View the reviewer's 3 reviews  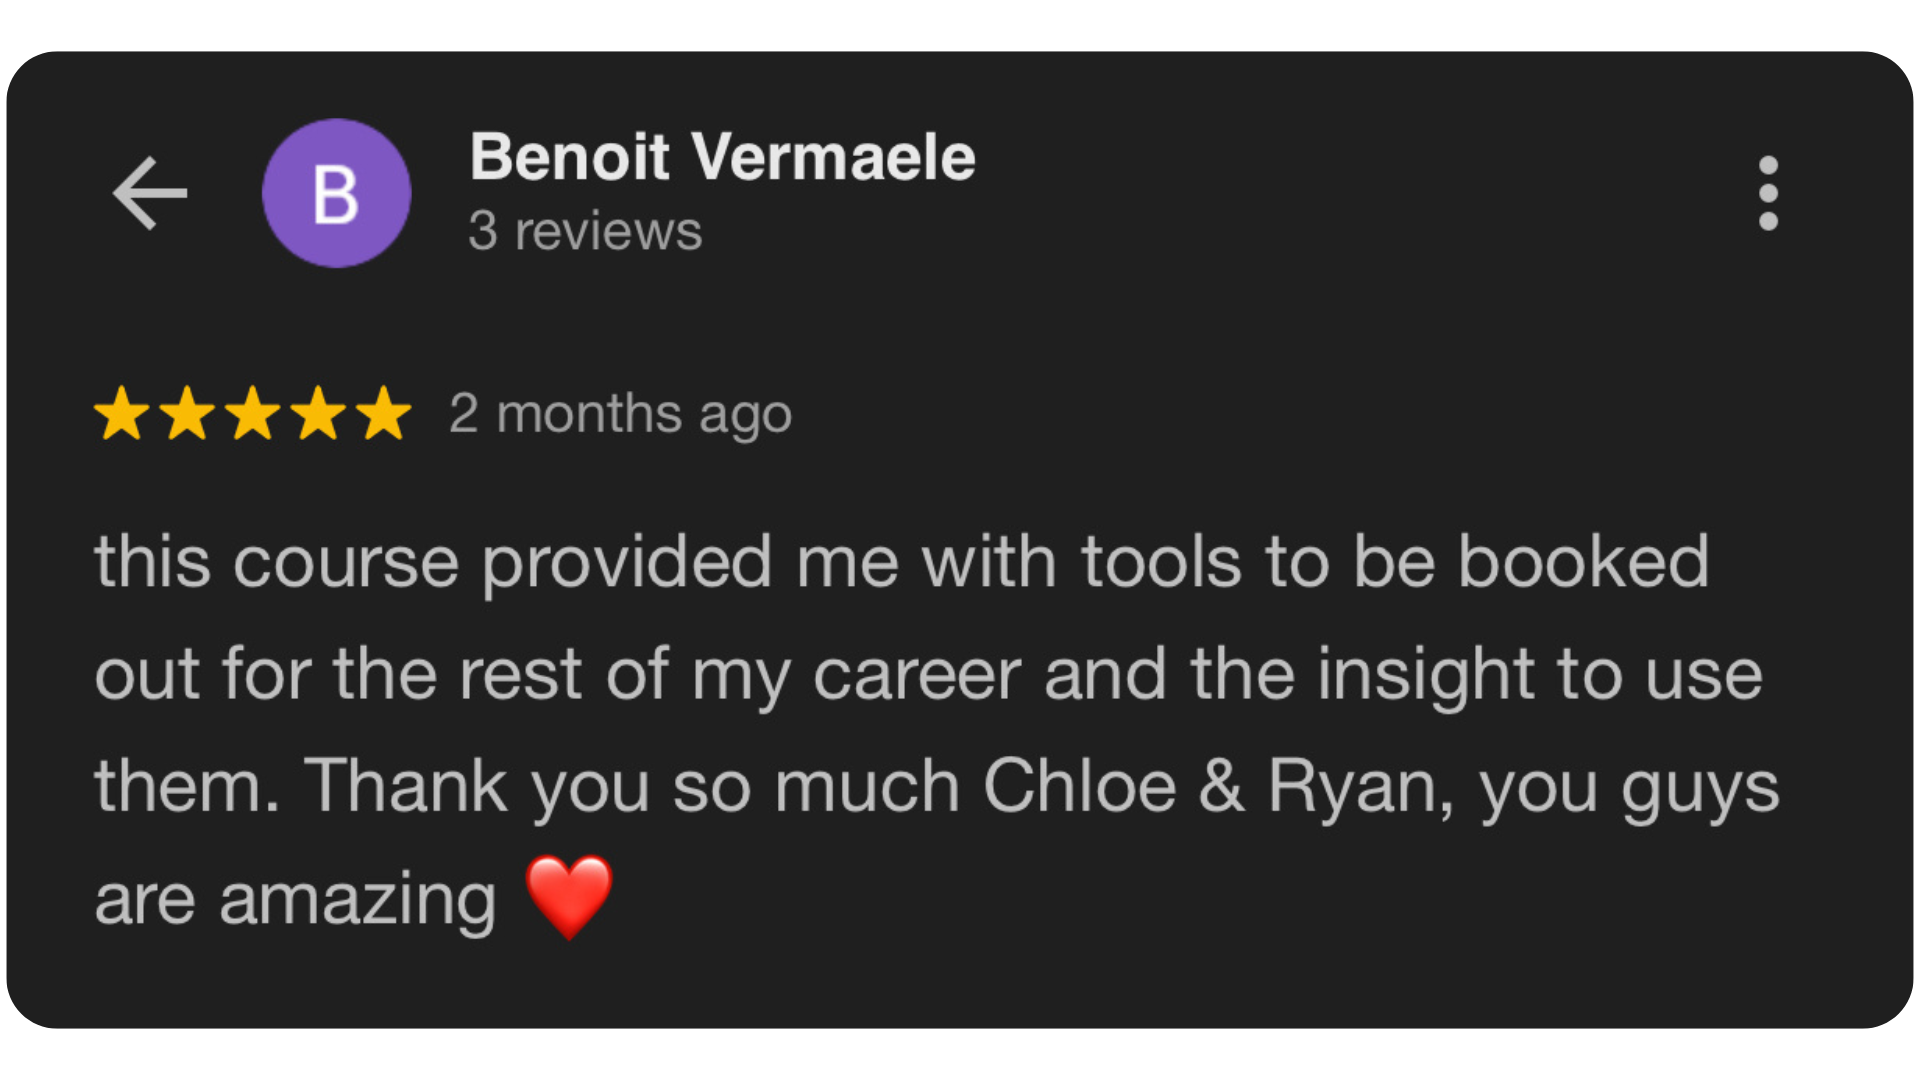(x=585, y=231)
